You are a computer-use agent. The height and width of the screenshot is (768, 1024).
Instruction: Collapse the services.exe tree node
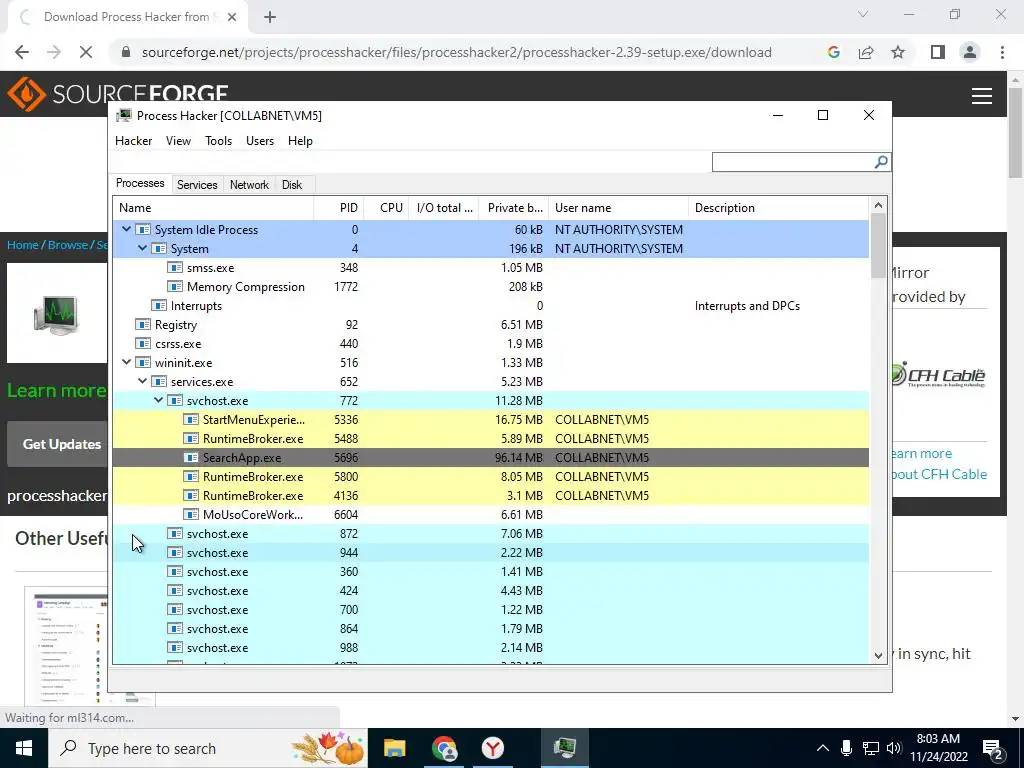tap(142, 381)
